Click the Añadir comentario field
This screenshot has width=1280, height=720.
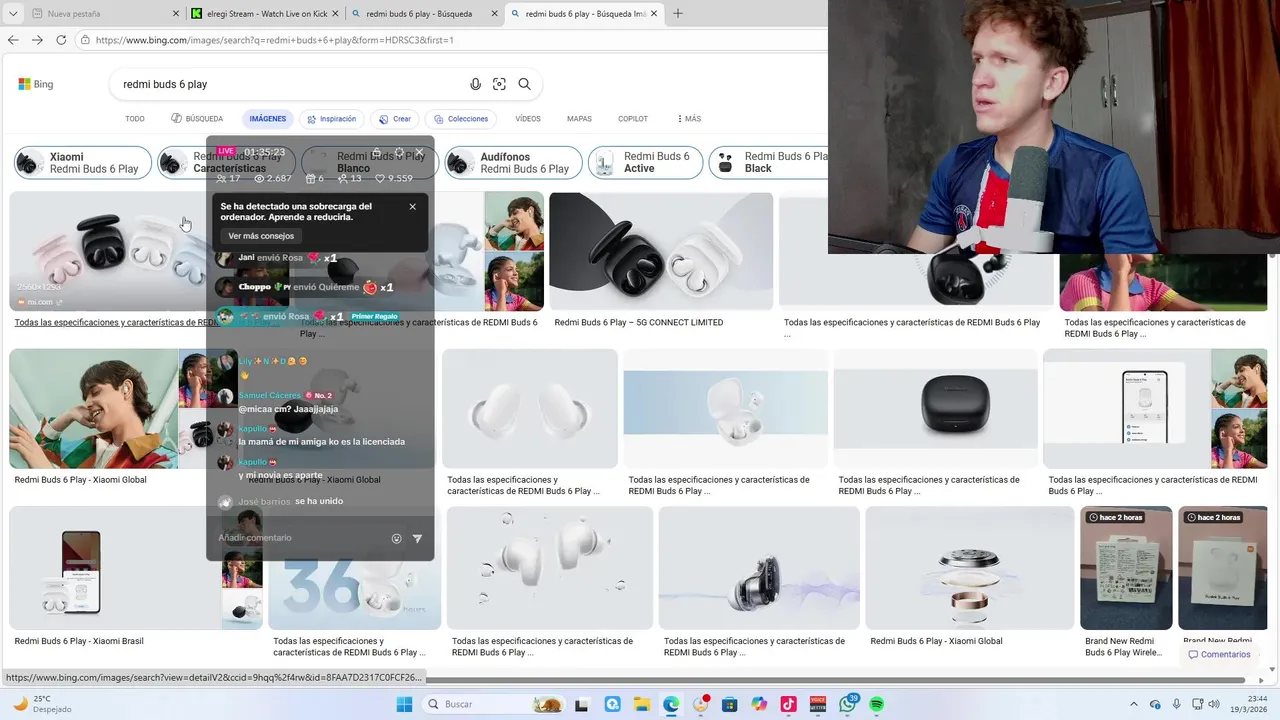(300, 538)
